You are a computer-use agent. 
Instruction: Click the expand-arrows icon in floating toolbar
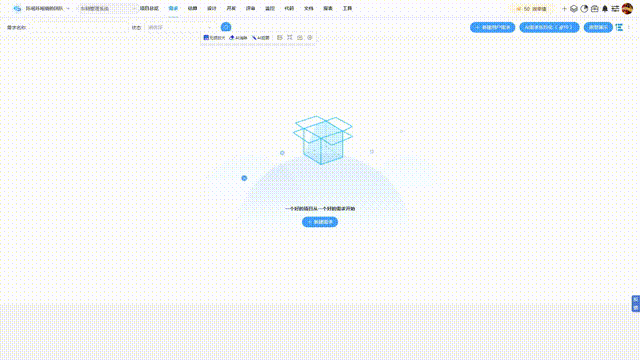pos(290,38)
